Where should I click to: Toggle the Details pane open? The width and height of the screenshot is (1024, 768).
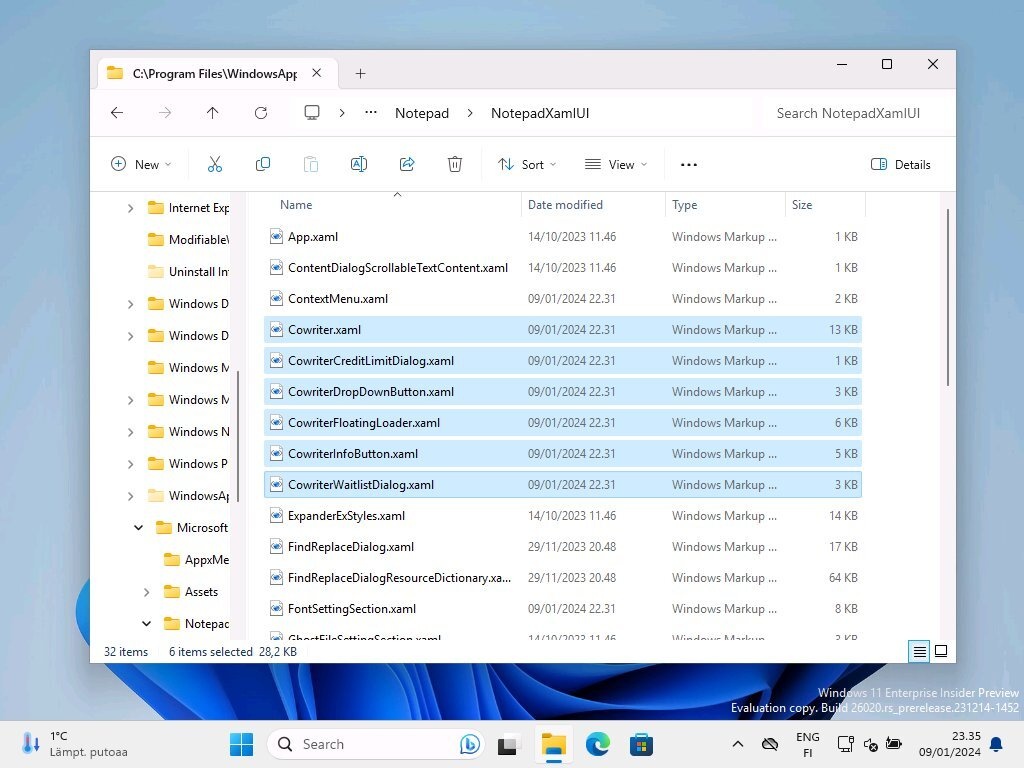[899, 164]
